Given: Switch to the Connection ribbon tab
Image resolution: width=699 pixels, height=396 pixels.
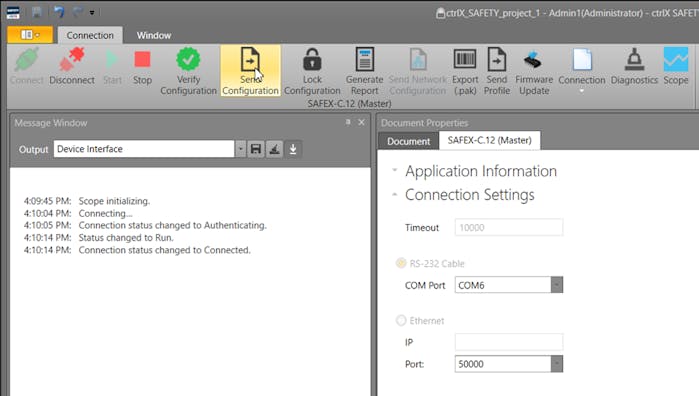Looking at the screenshot, I should 90,35.
